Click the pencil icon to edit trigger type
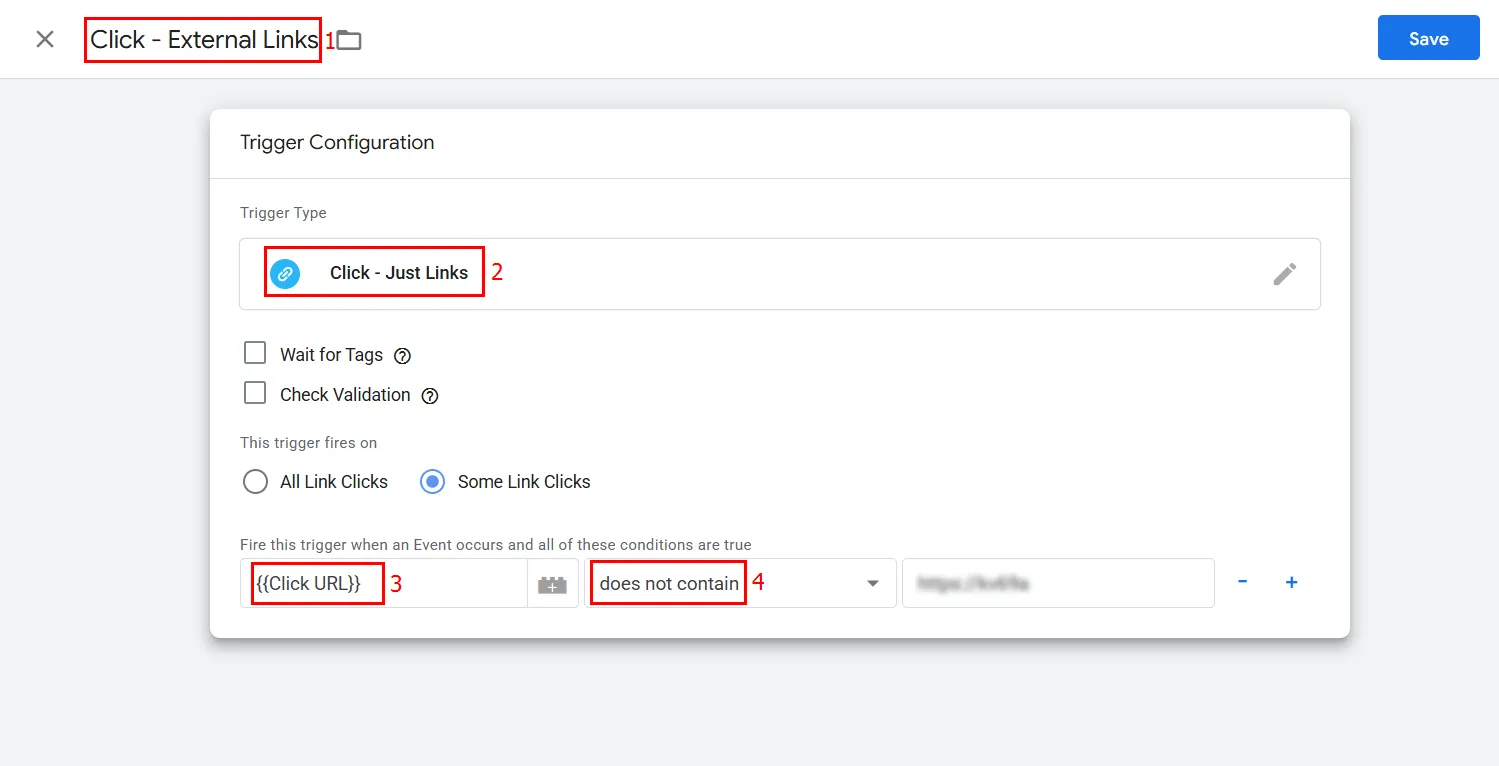This screenshot has height=766, width=1499. tap(1284, 274)
